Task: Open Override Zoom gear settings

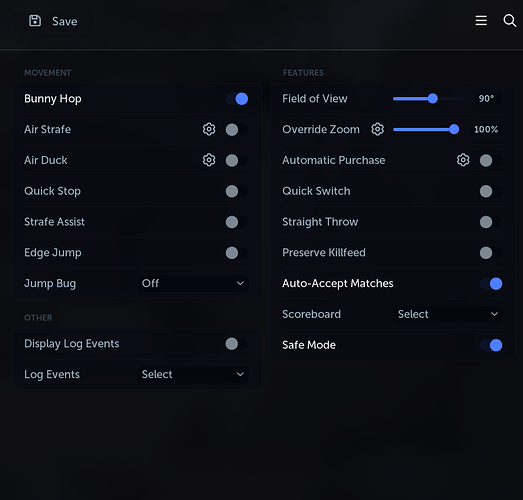Action: pos(378,129)
